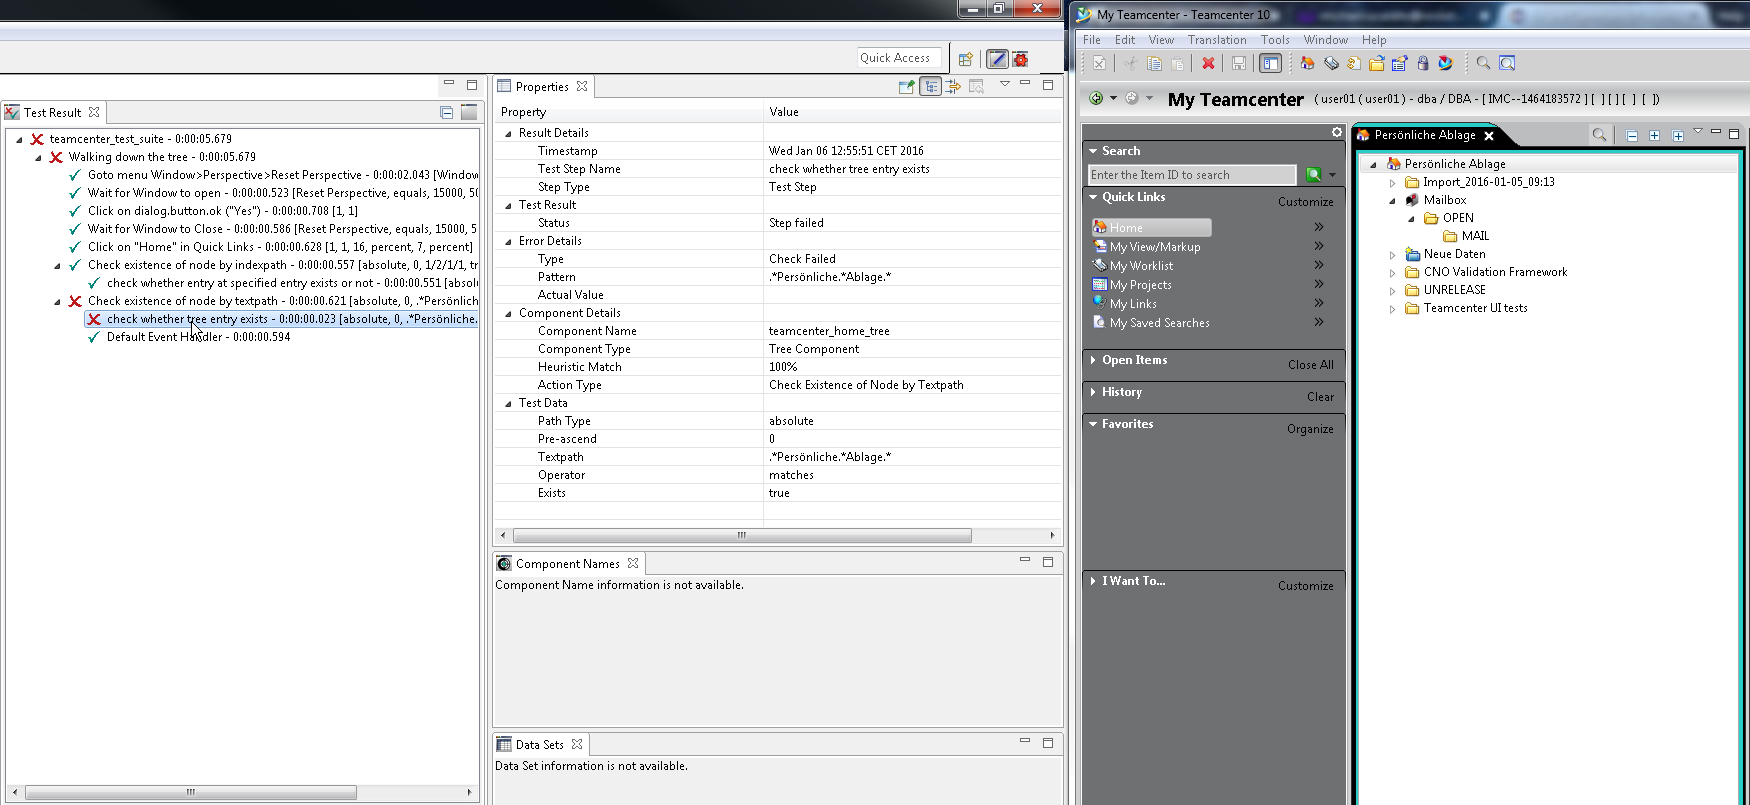Click the framed magnifier icon in Teamcenter toolbar
The width and height of the screenshot is (1750, 805).
pyautogui.click(x=1507, y=63)
